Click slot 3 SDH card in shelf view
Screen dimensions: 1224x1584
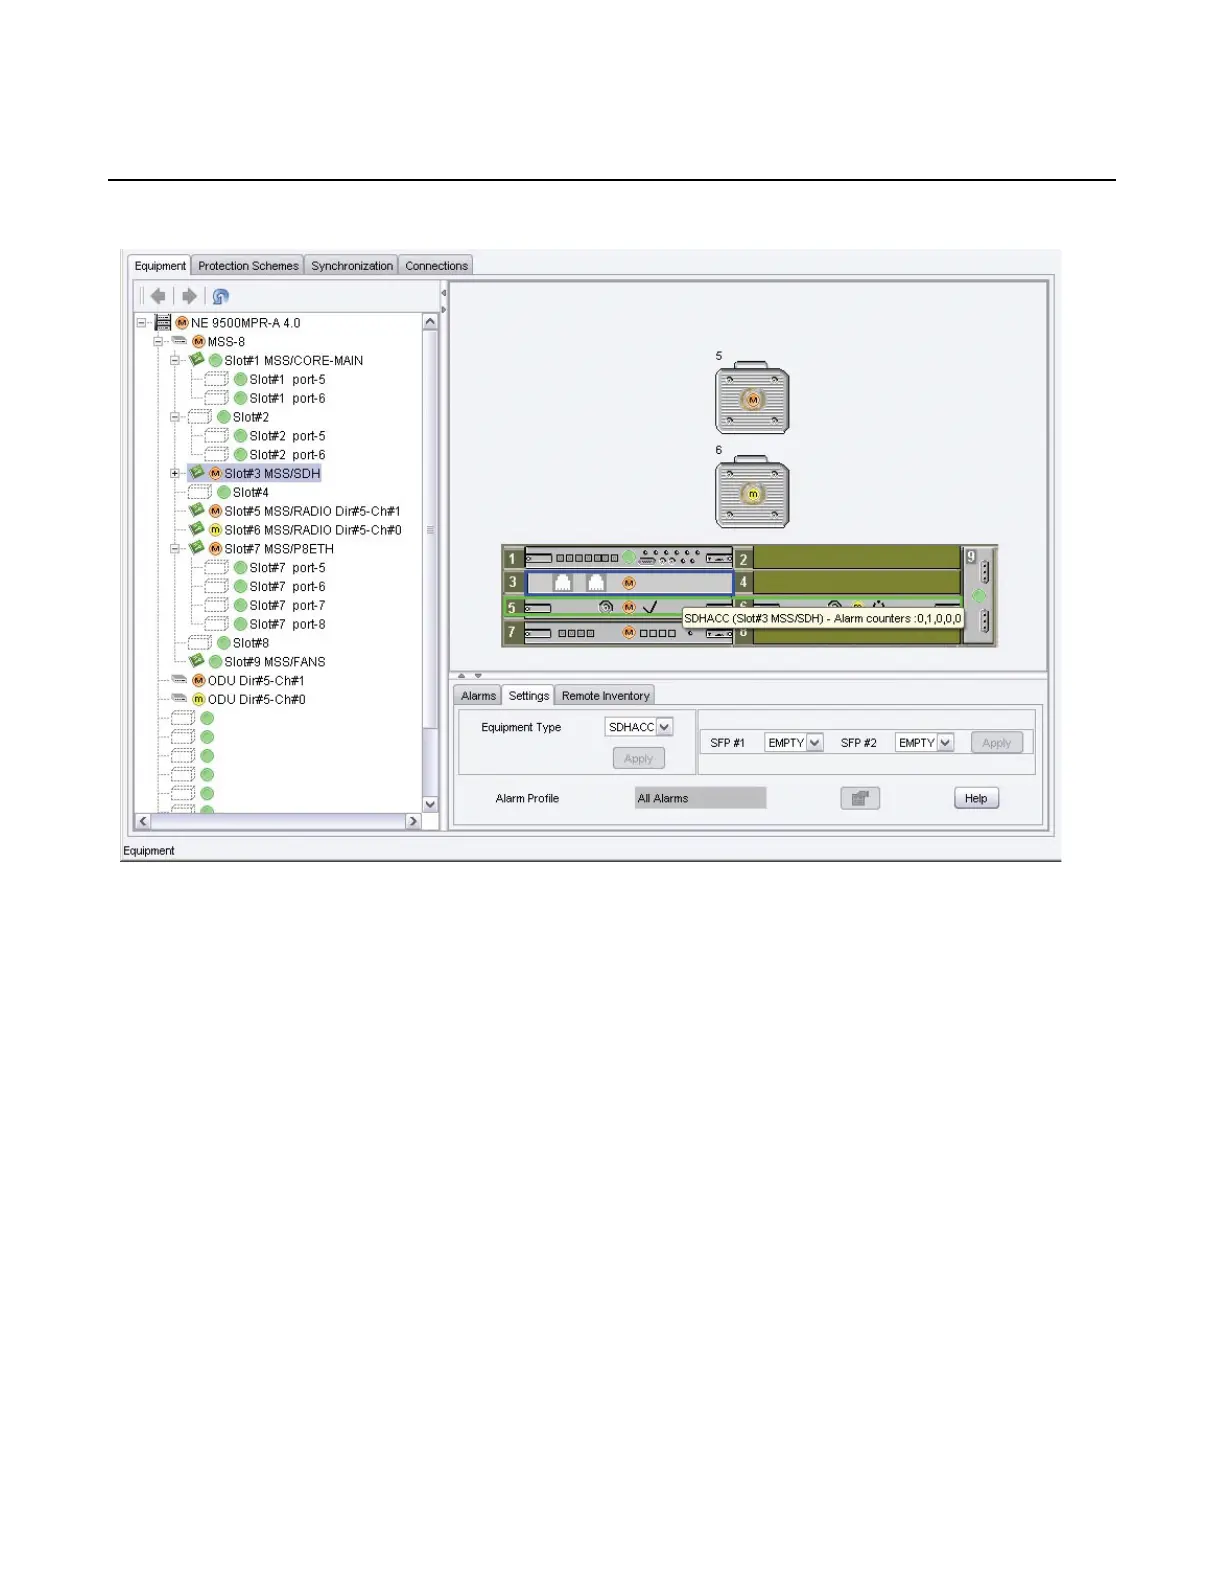coord(629,582)
